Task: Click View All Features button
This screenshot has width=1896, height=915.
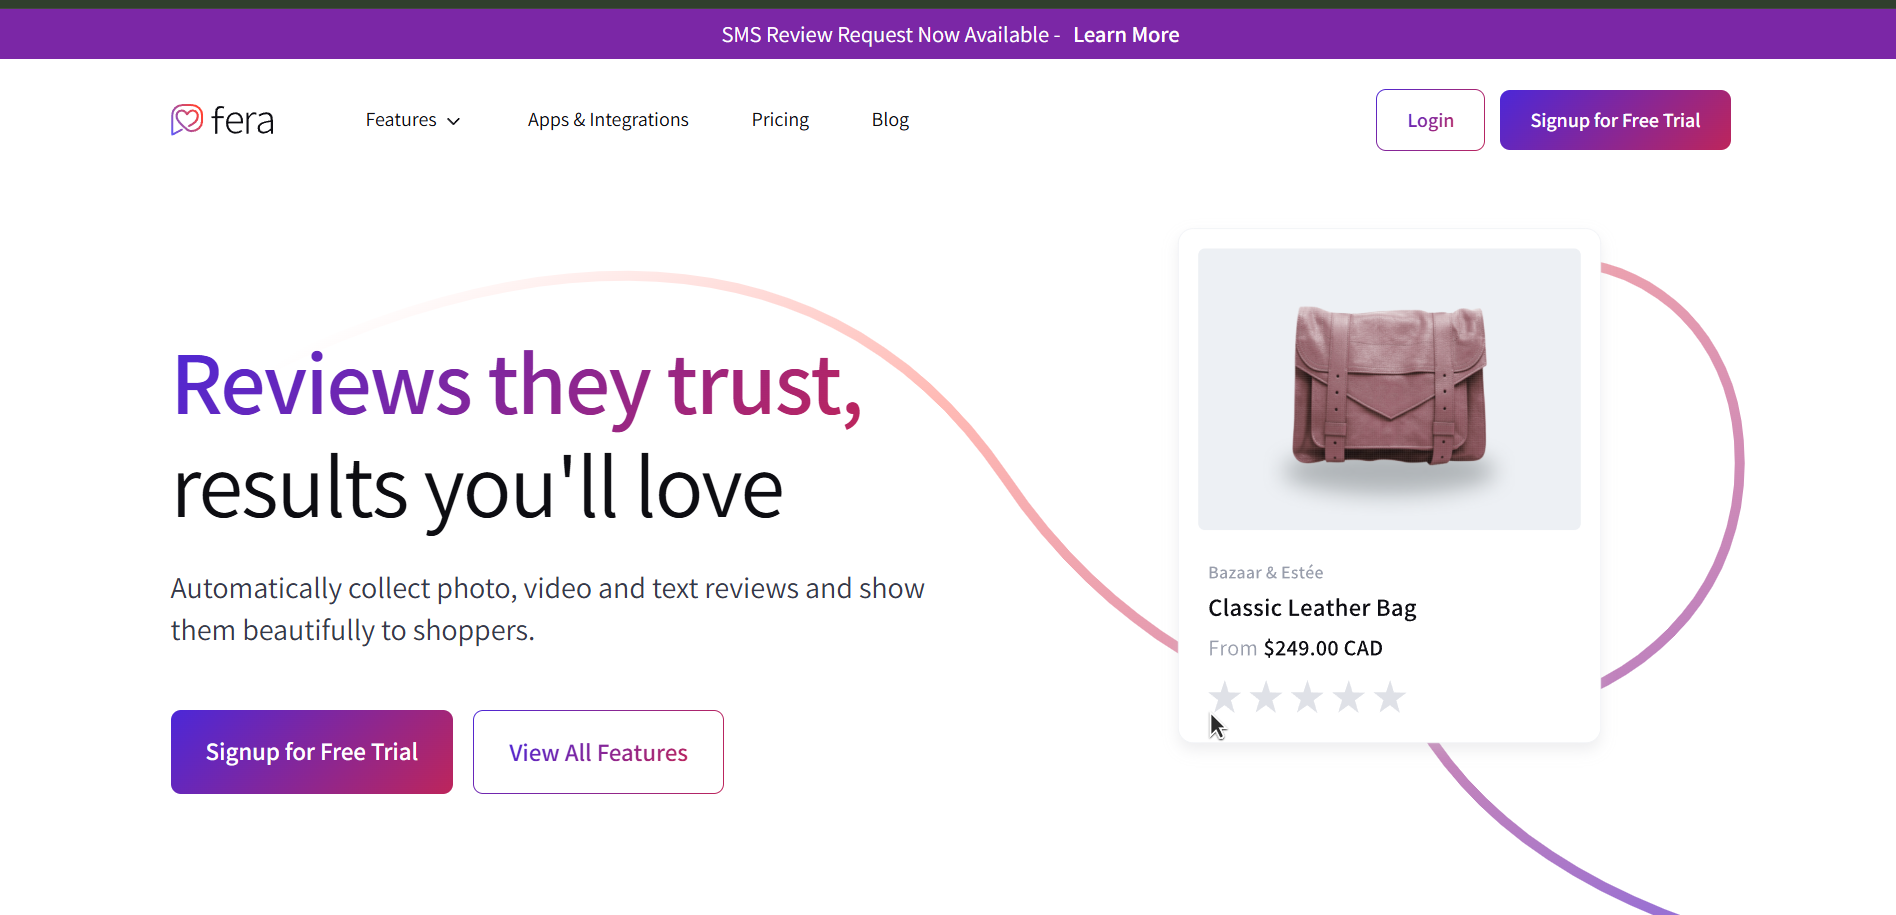Action: click(598, 752)
